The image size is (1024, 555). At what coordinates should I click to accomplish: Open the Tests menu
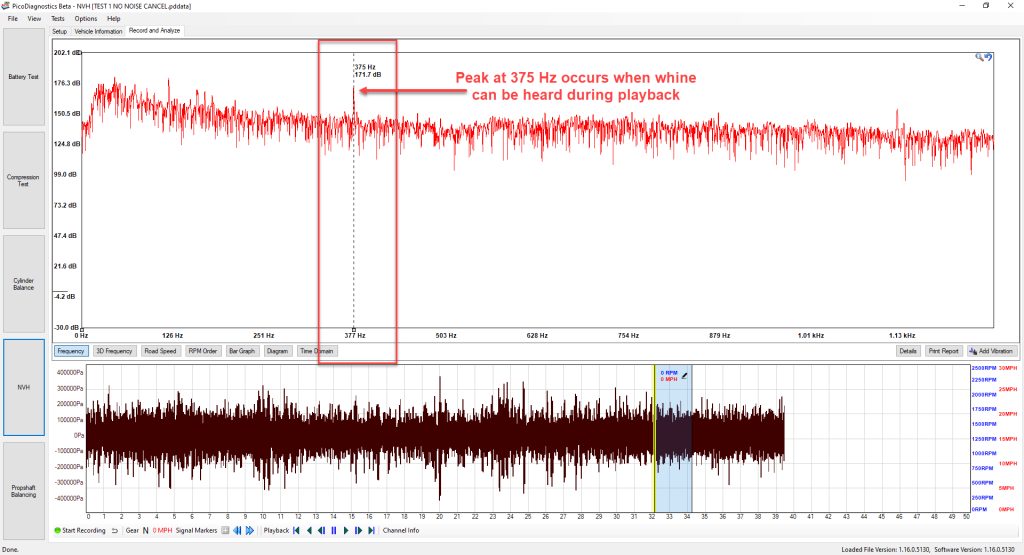pos(58,18)
